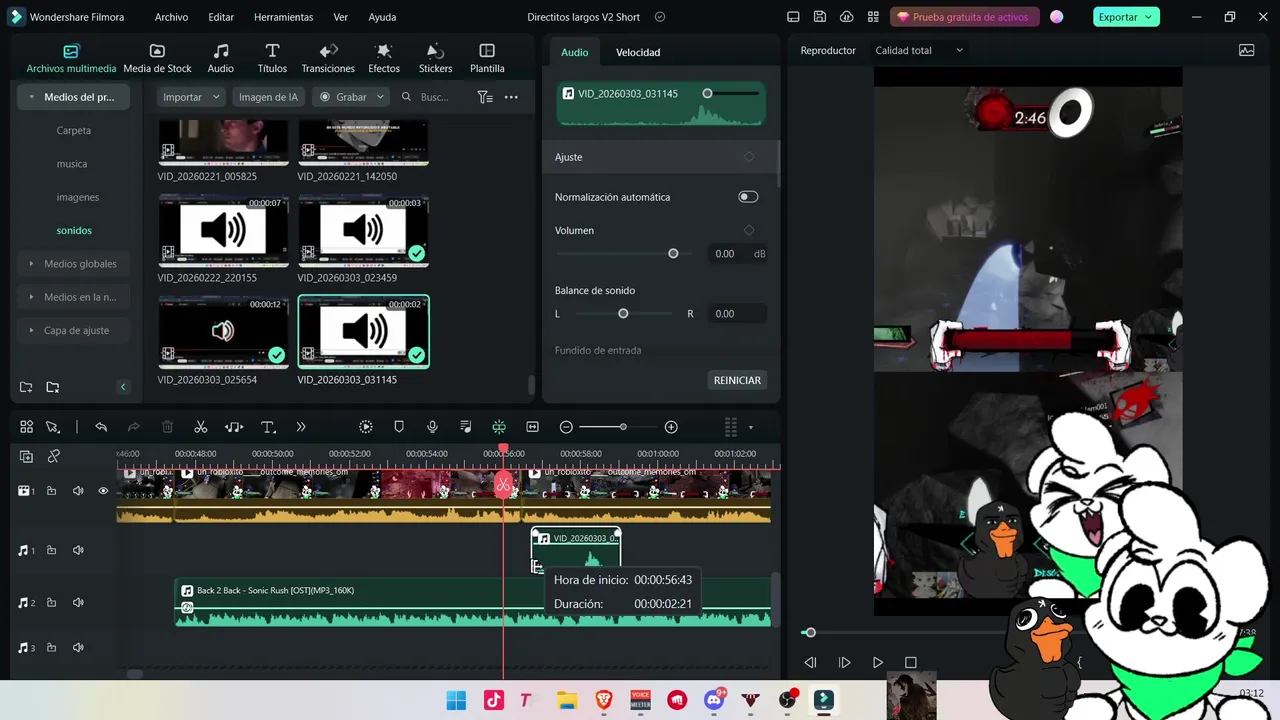1280x720 pixels.
Task: Open the Archivos multimedia panel
Action: pyautogui.click(x=71, y=59)
